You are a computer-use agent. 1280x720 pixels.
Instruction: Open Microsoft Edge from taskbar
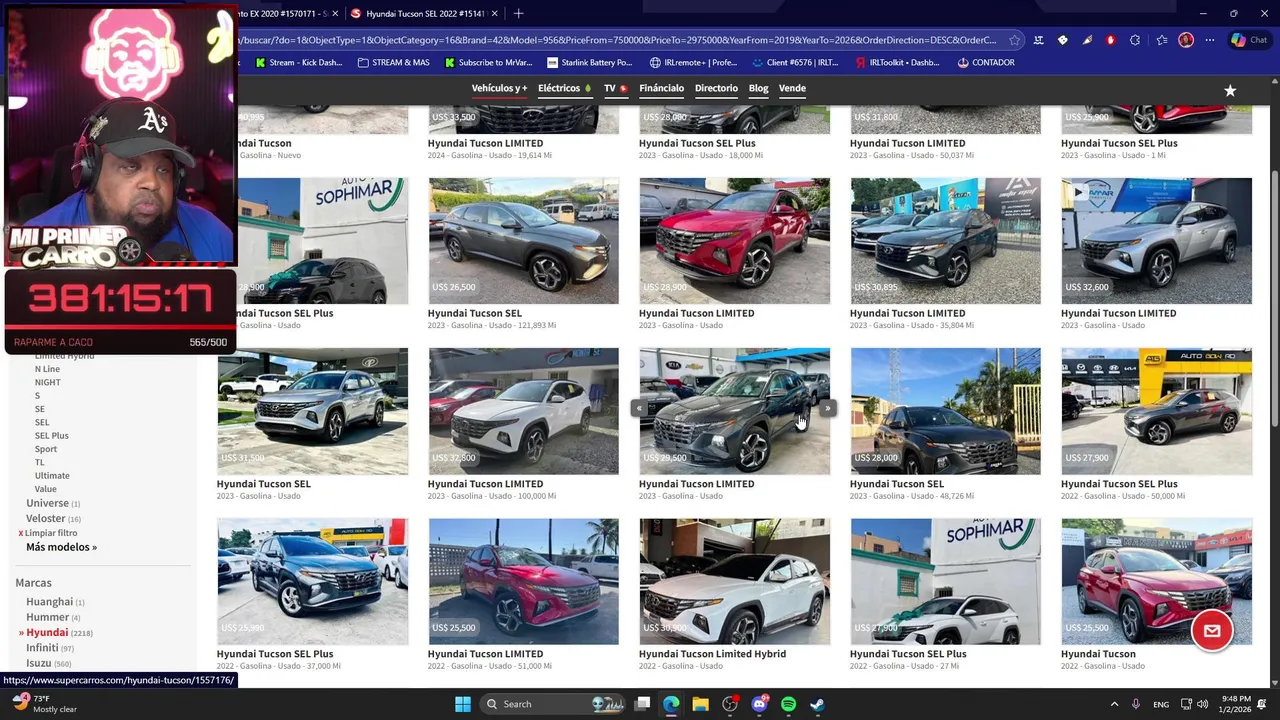click(671, 704)
